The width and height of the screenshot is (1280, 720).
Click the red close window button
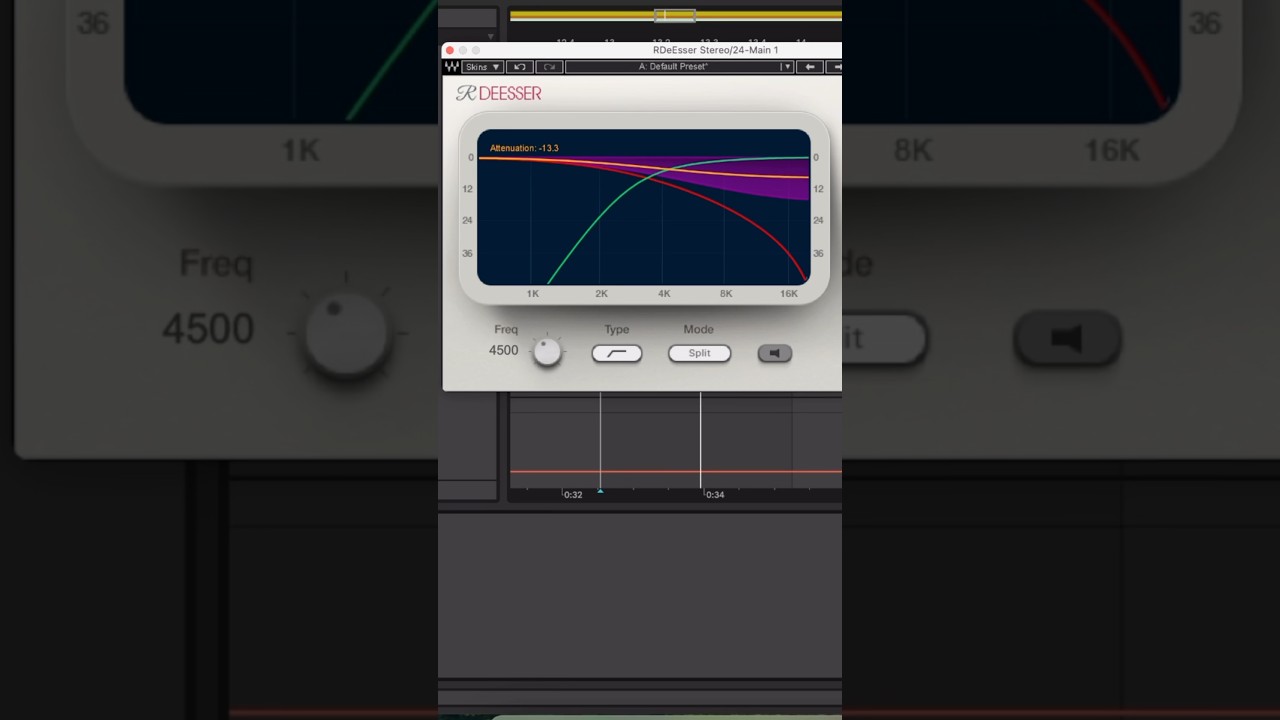pyautogui.click(x=450, y=50)
